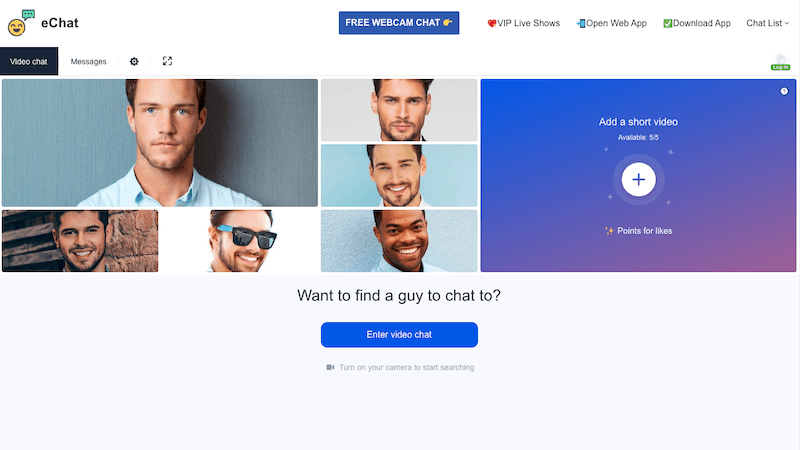Click the user avatar Log in icon
This screenshot has height=450, width=800.
click(781, 62)
